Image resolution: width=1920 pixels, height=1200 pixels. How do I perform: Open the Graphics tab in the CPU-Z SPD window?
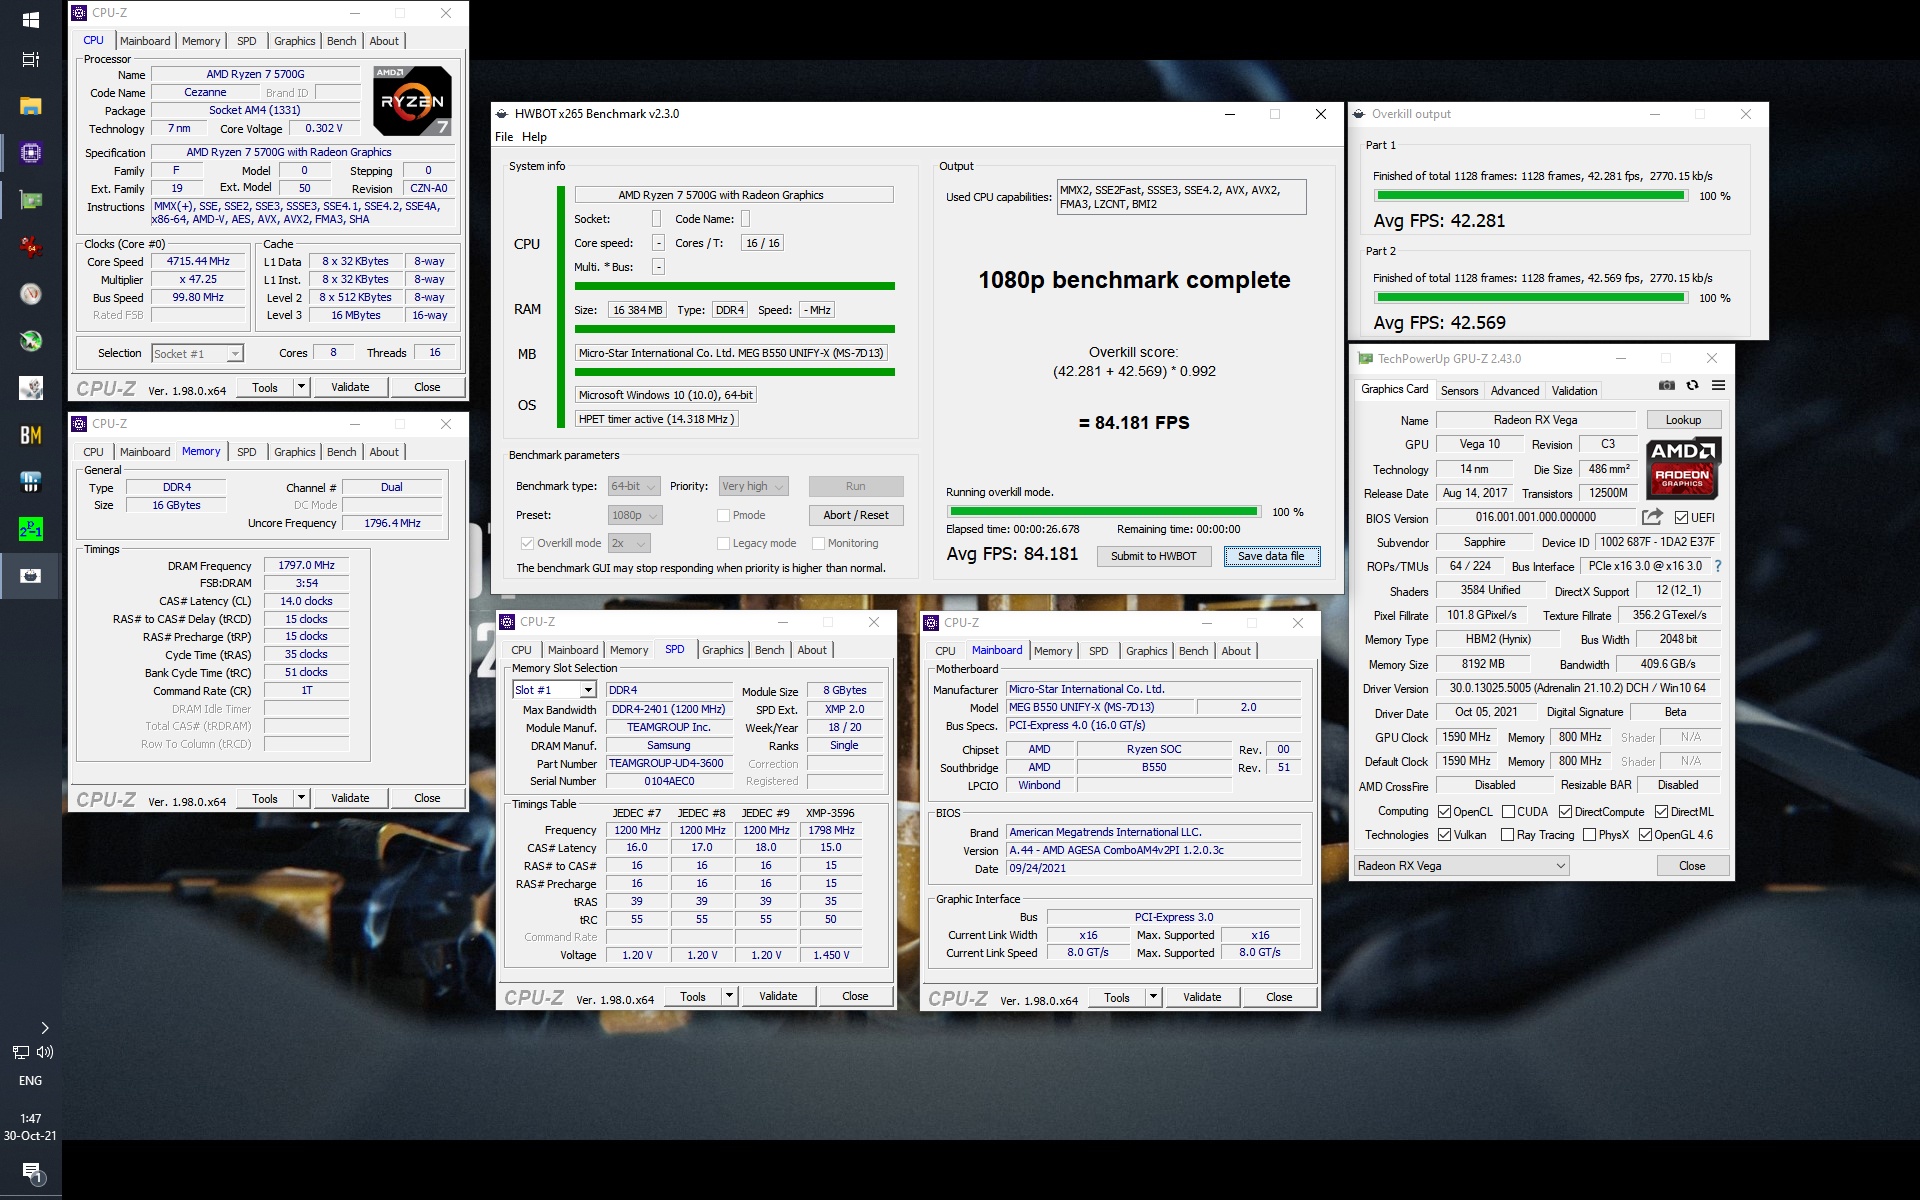click(x=722, y=650)
